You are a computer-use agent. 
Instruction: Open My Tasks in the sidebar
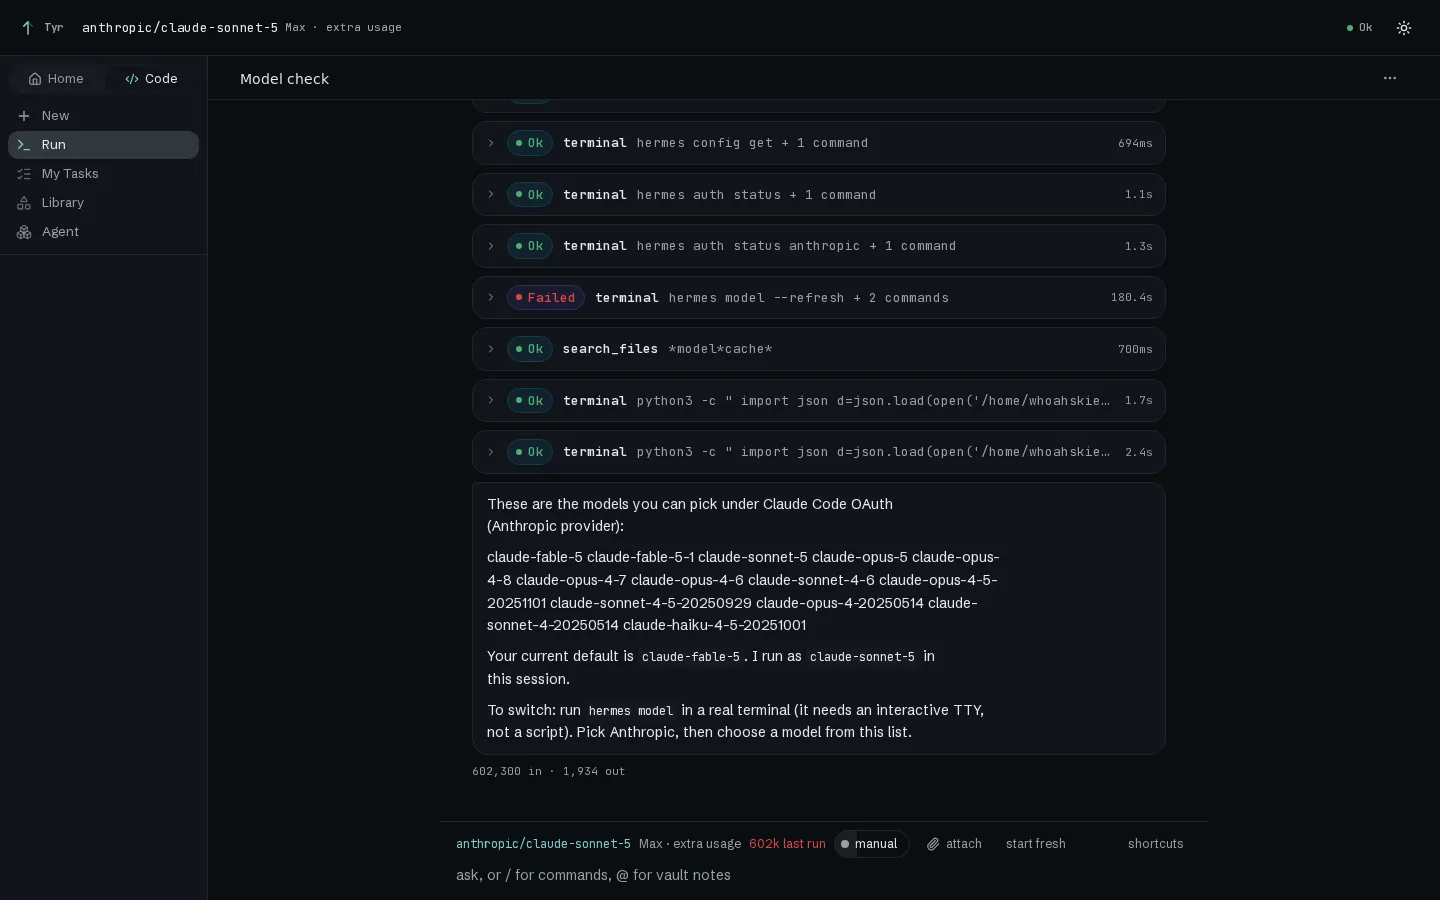pos(103,174)
